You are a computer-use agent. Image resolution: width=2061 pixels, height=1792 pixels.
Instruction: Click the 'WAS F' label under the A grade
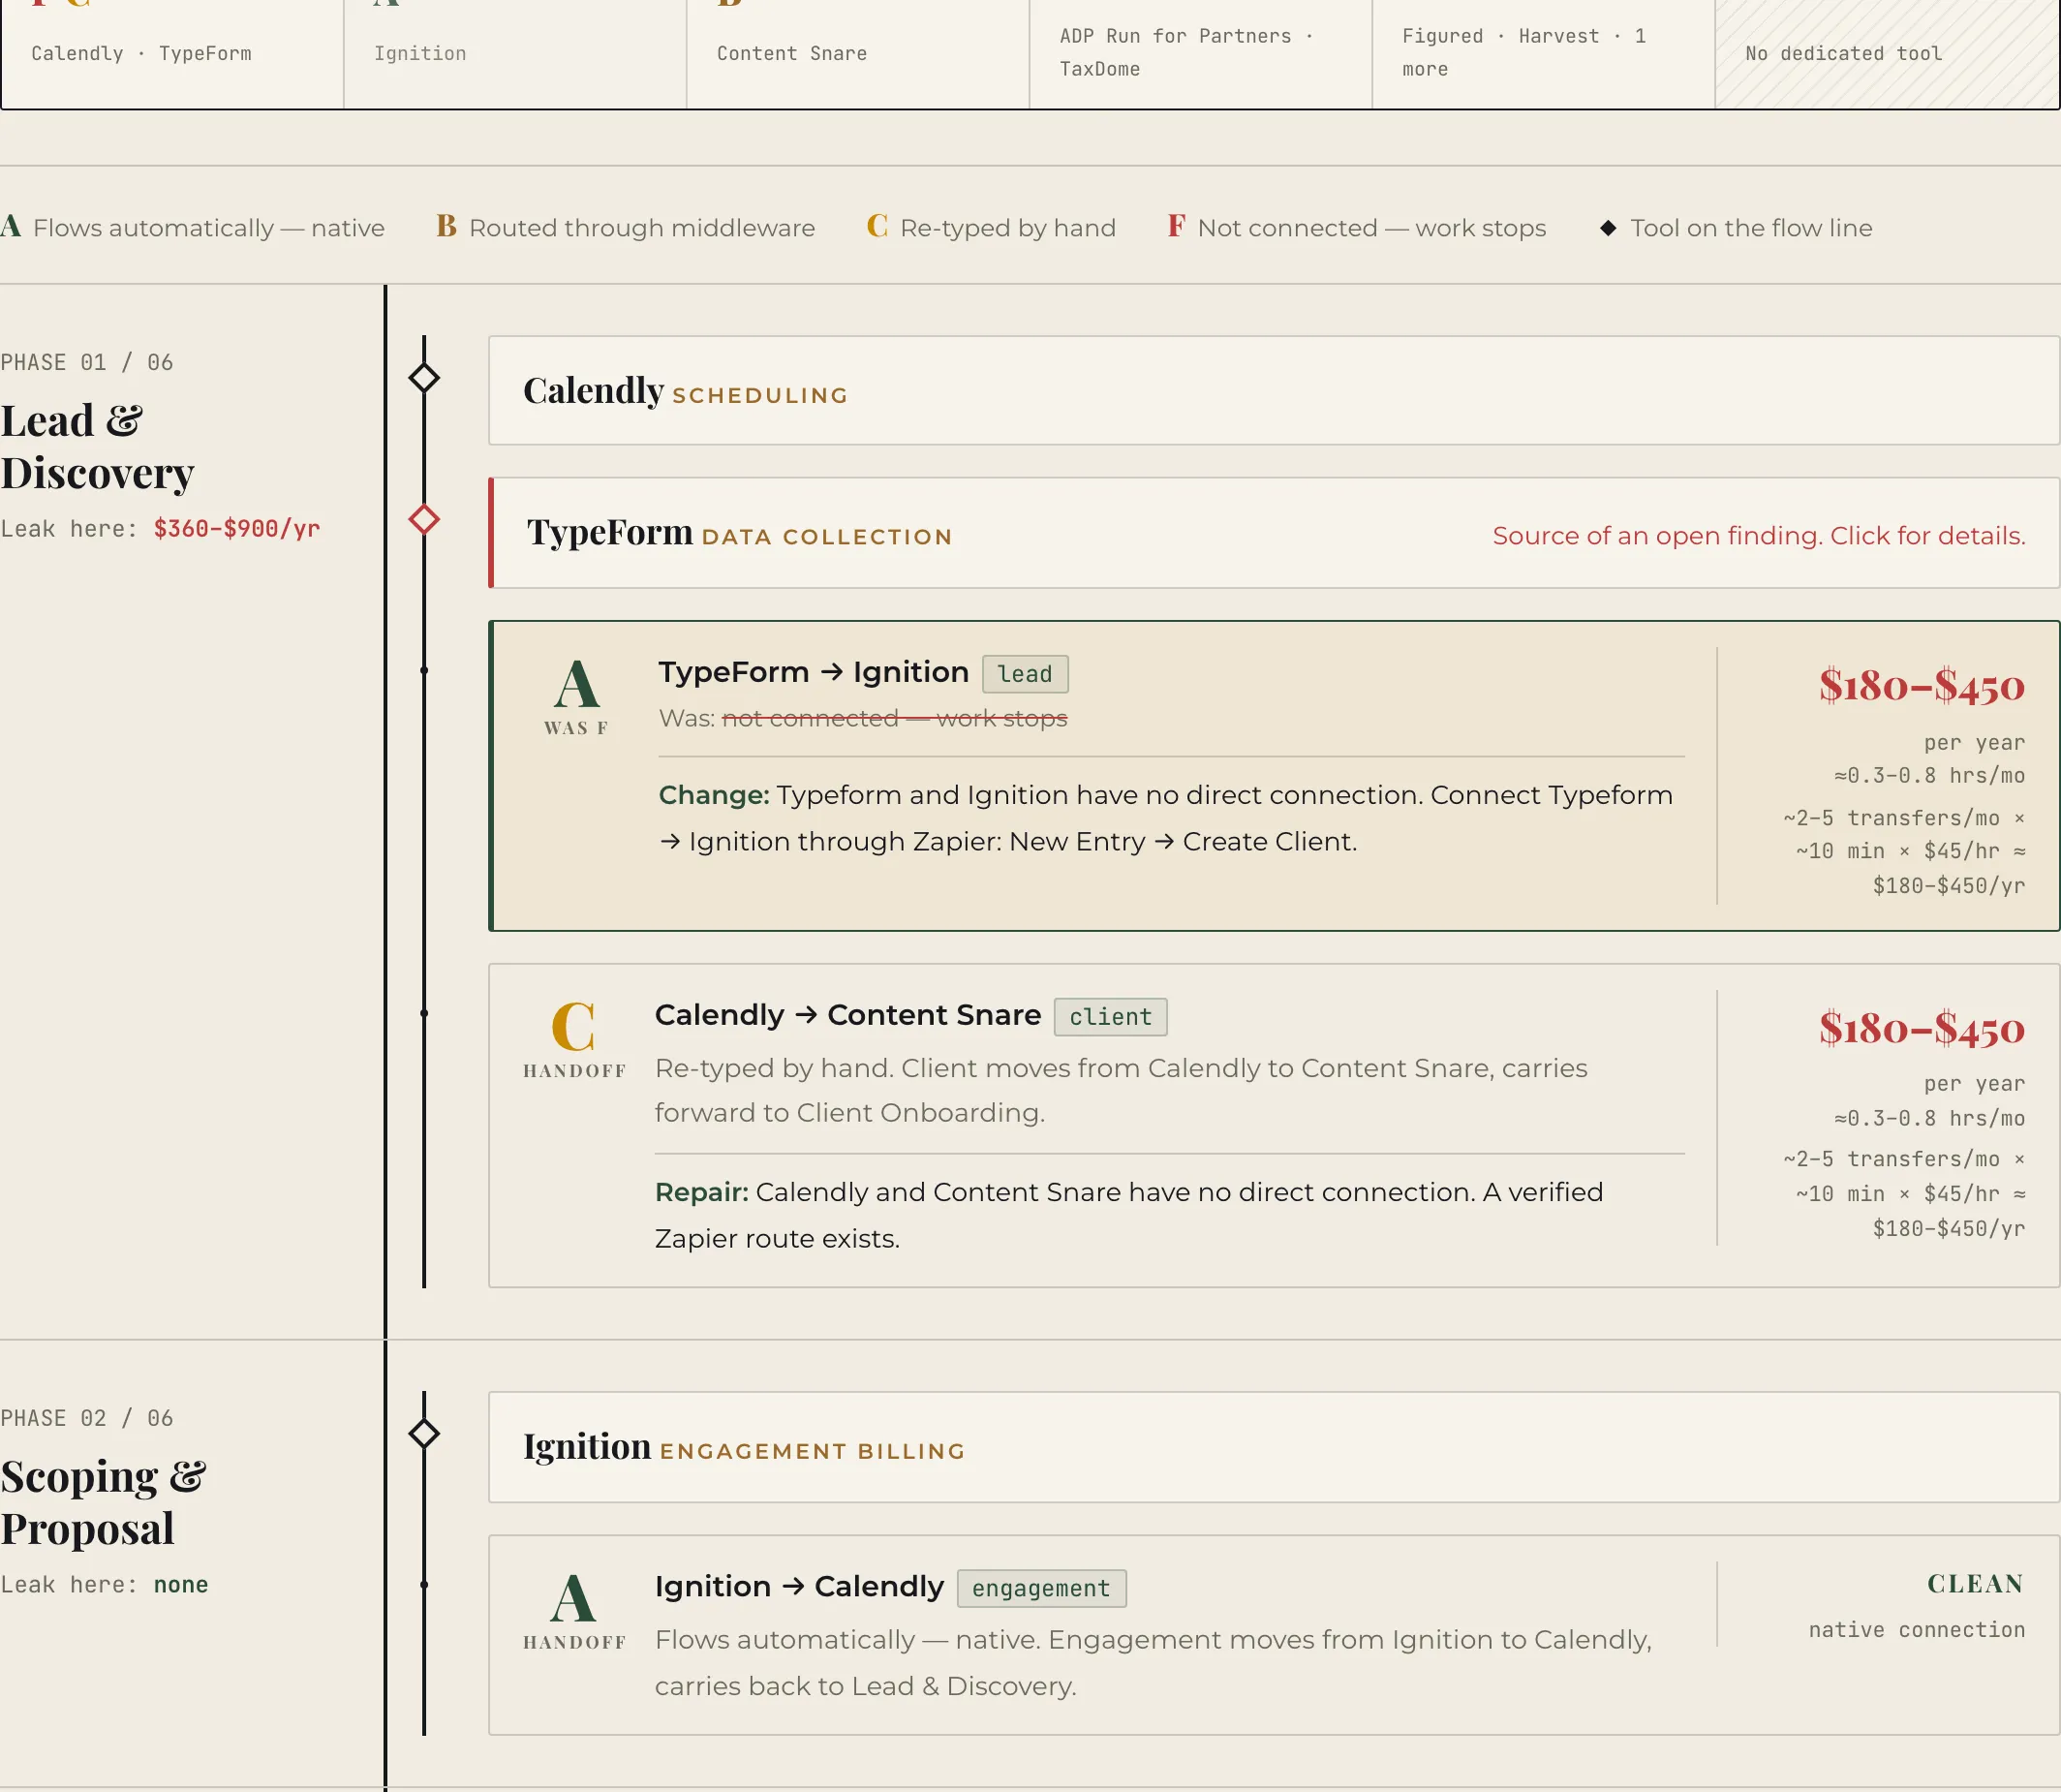(576, 728)
